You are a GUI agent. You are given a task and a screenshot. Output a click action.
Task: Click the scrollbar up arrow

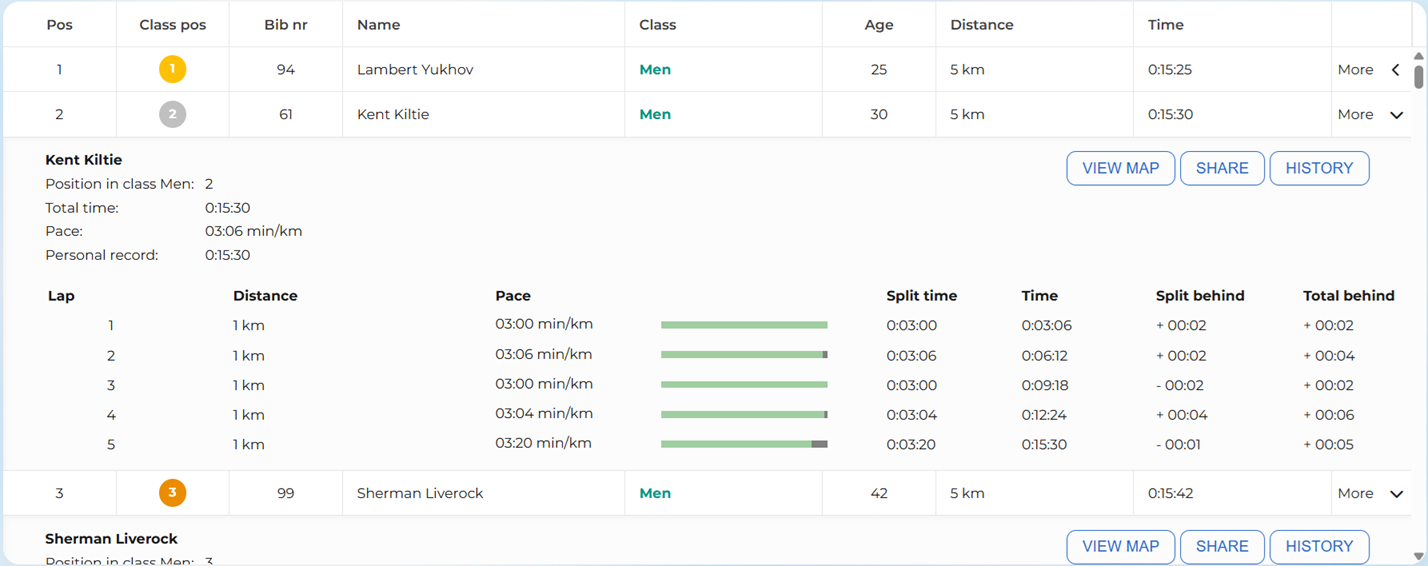coord(1418,57)
